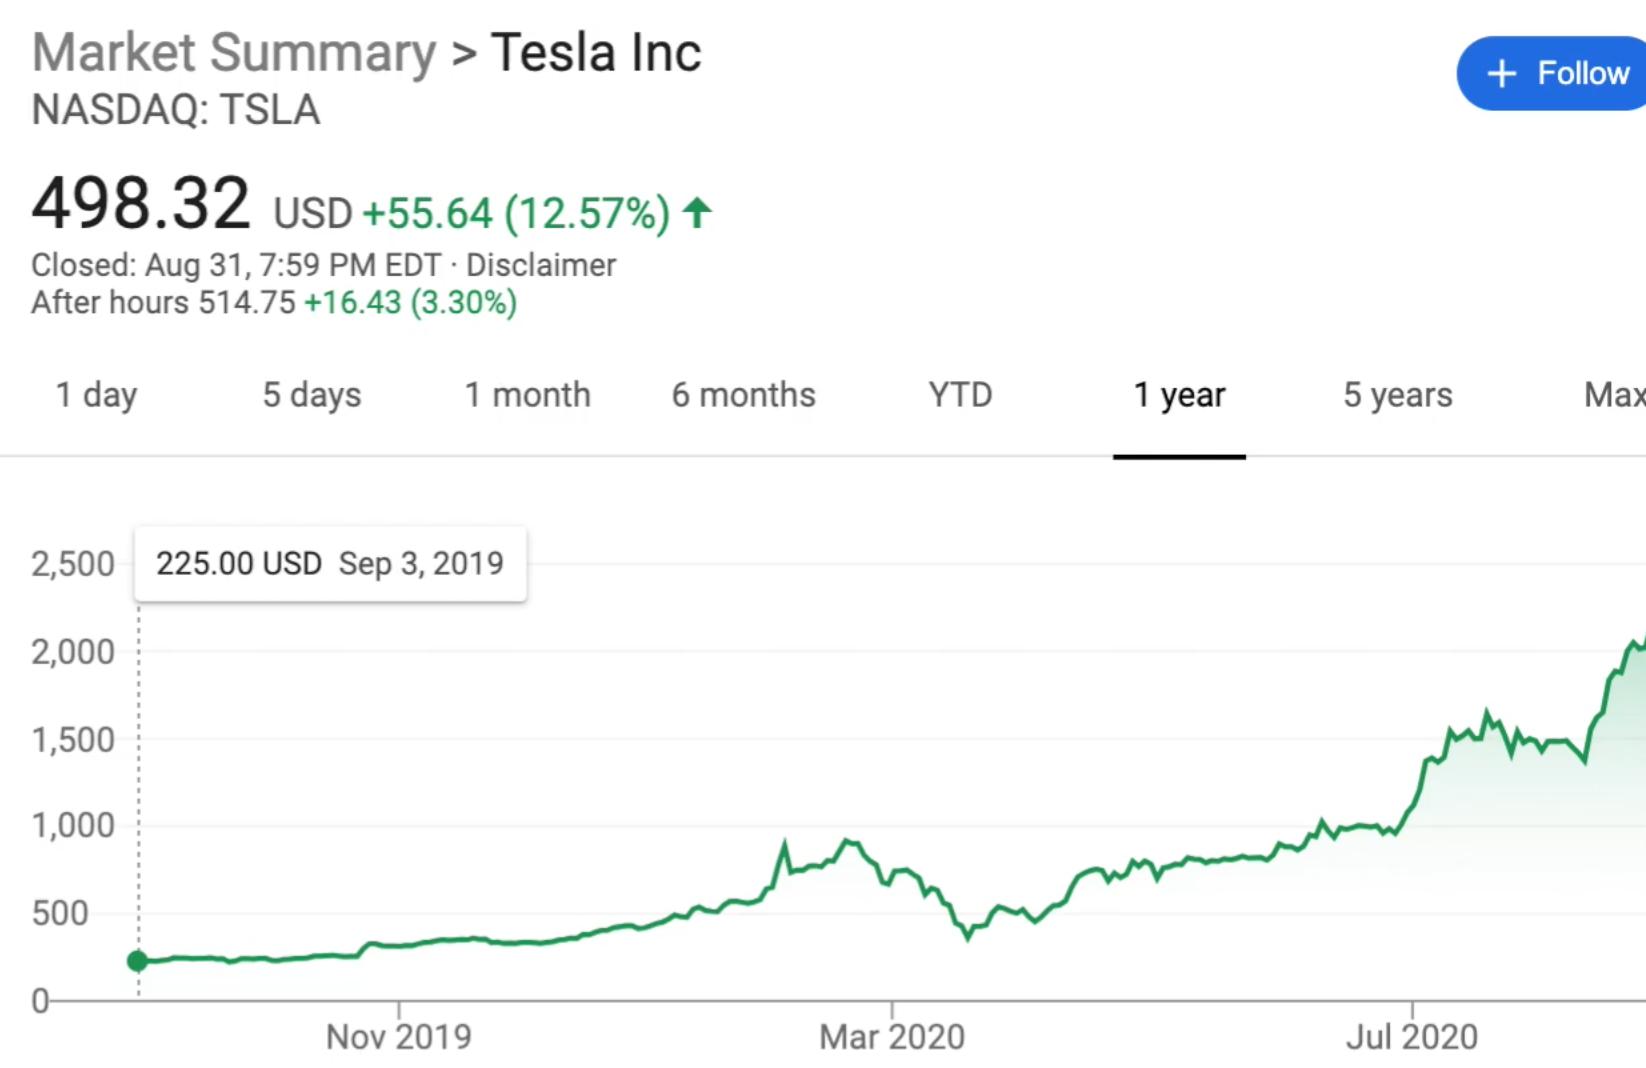1646x1068 pixels.
Task: Select the 5 days range tab
Action: pos(312,395)
